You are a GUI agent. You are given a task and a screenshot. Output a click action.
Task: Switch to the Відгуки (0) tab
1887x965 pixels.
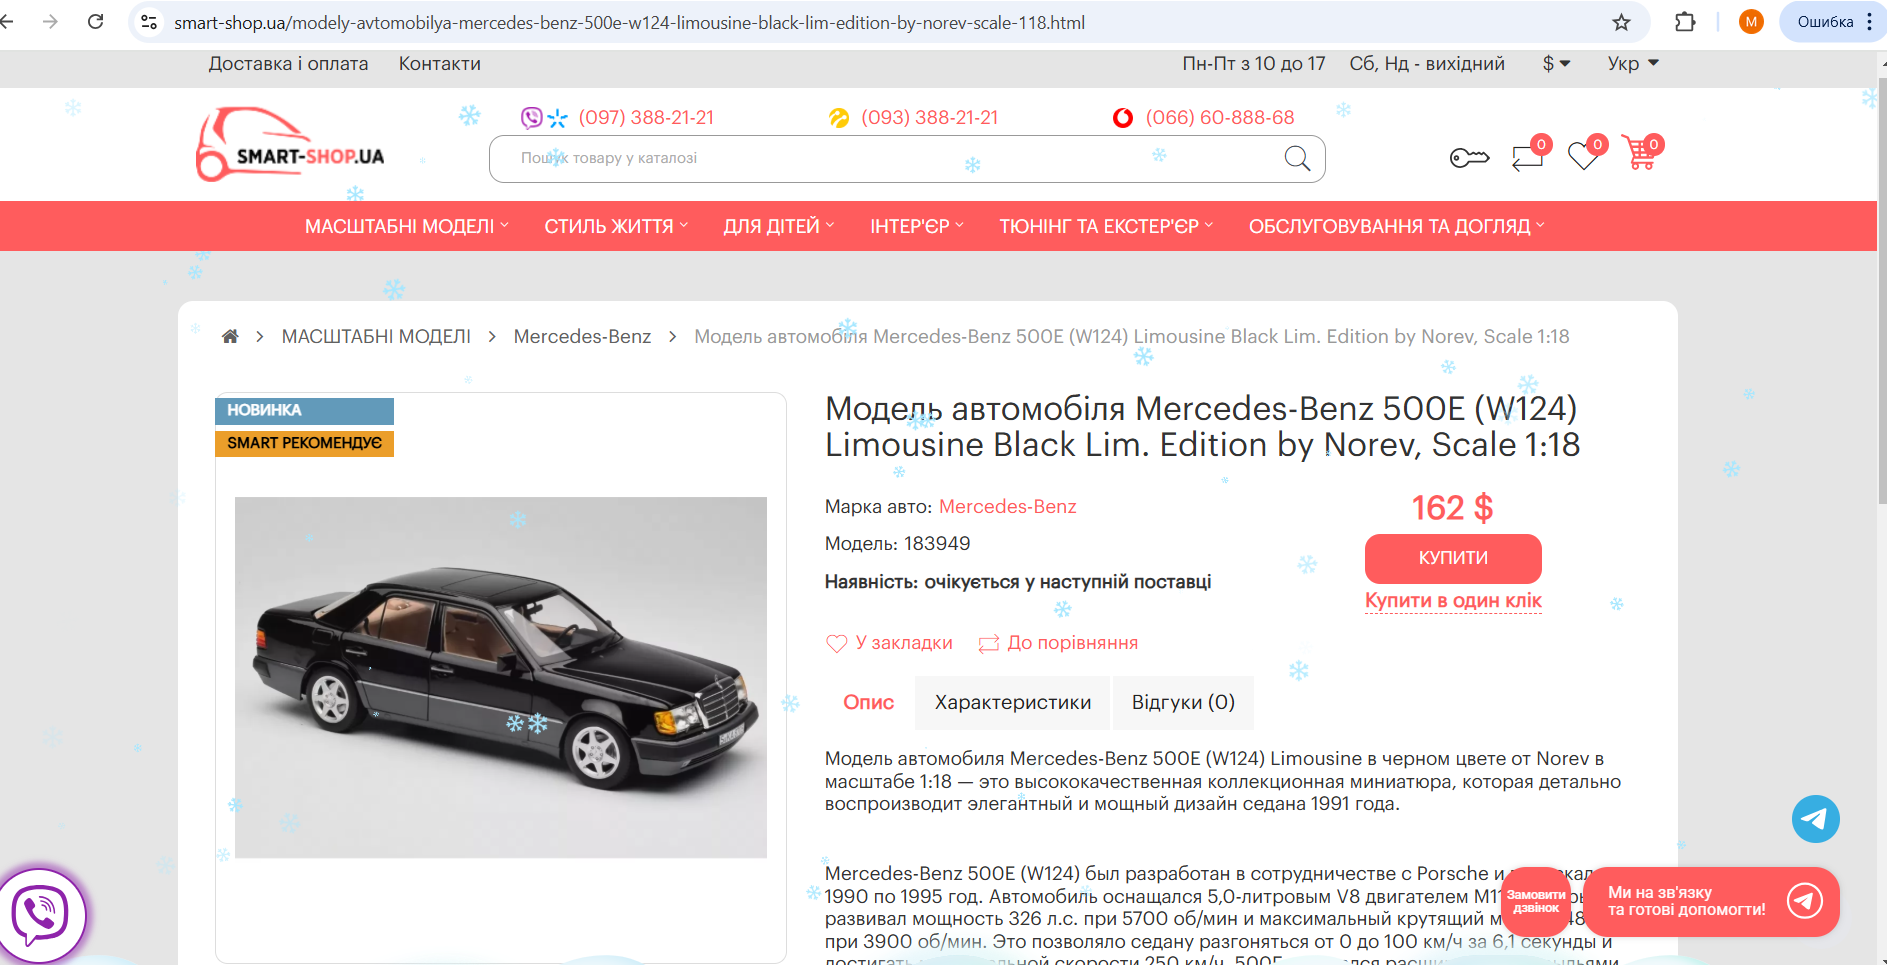1183,703
